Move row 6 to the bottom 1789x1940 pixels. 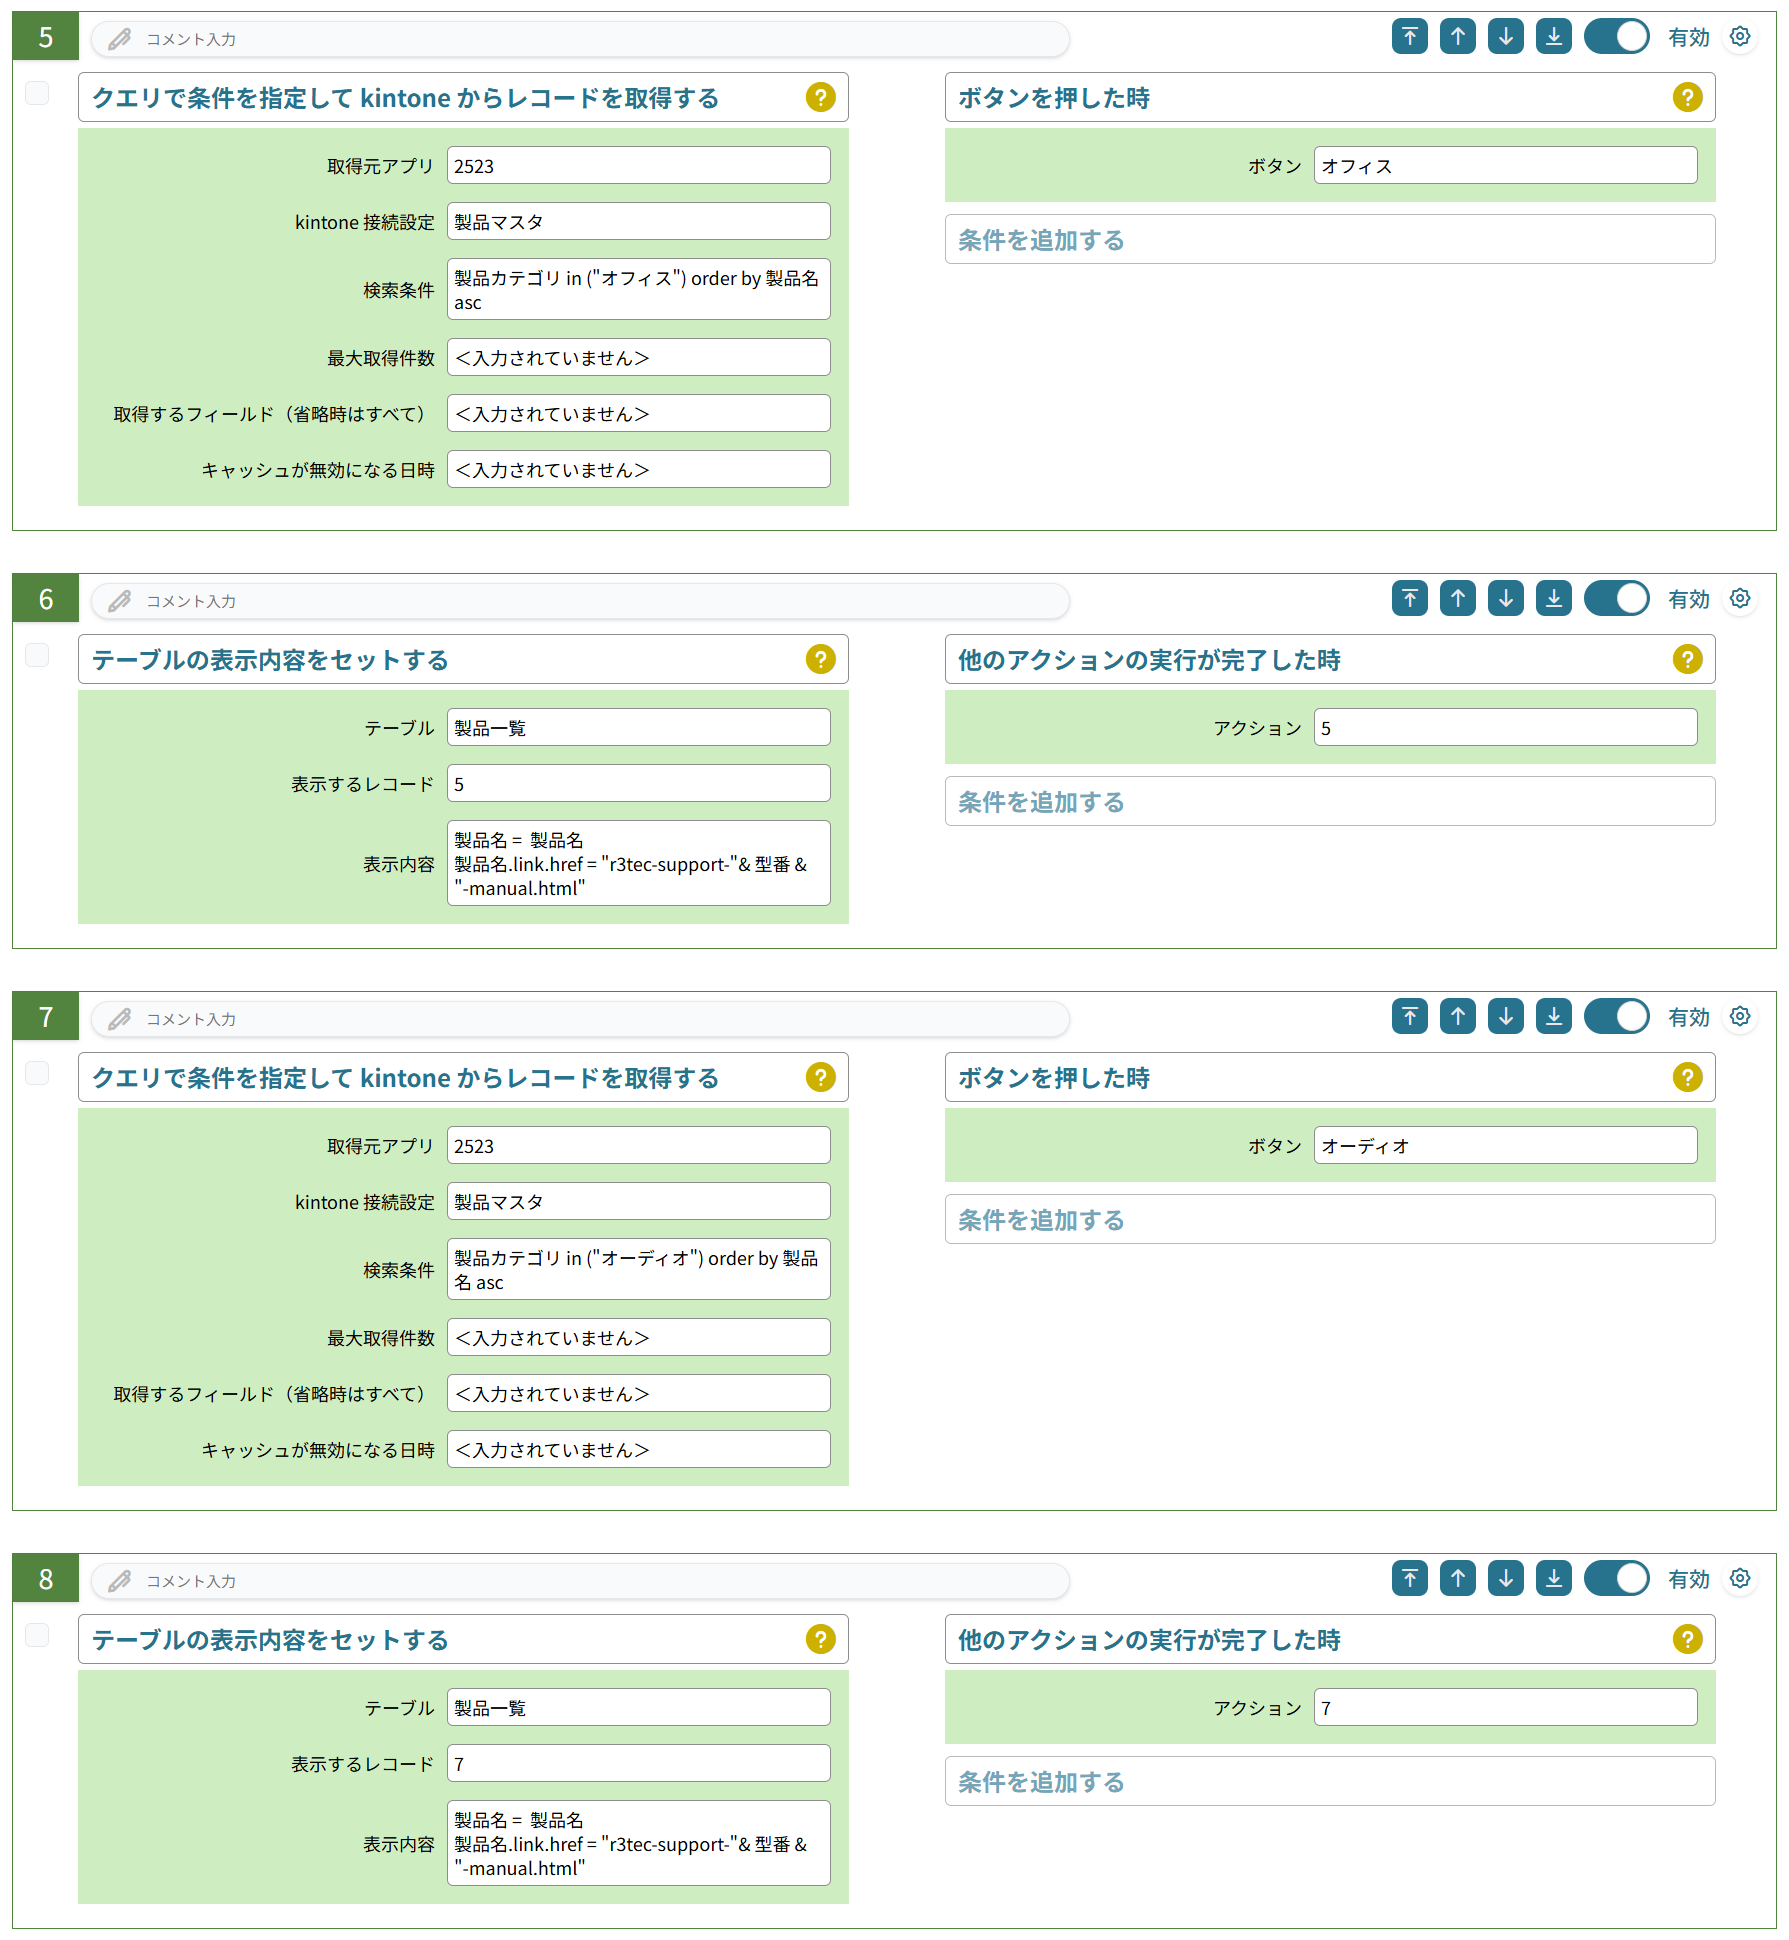[x=1553, y=599]
